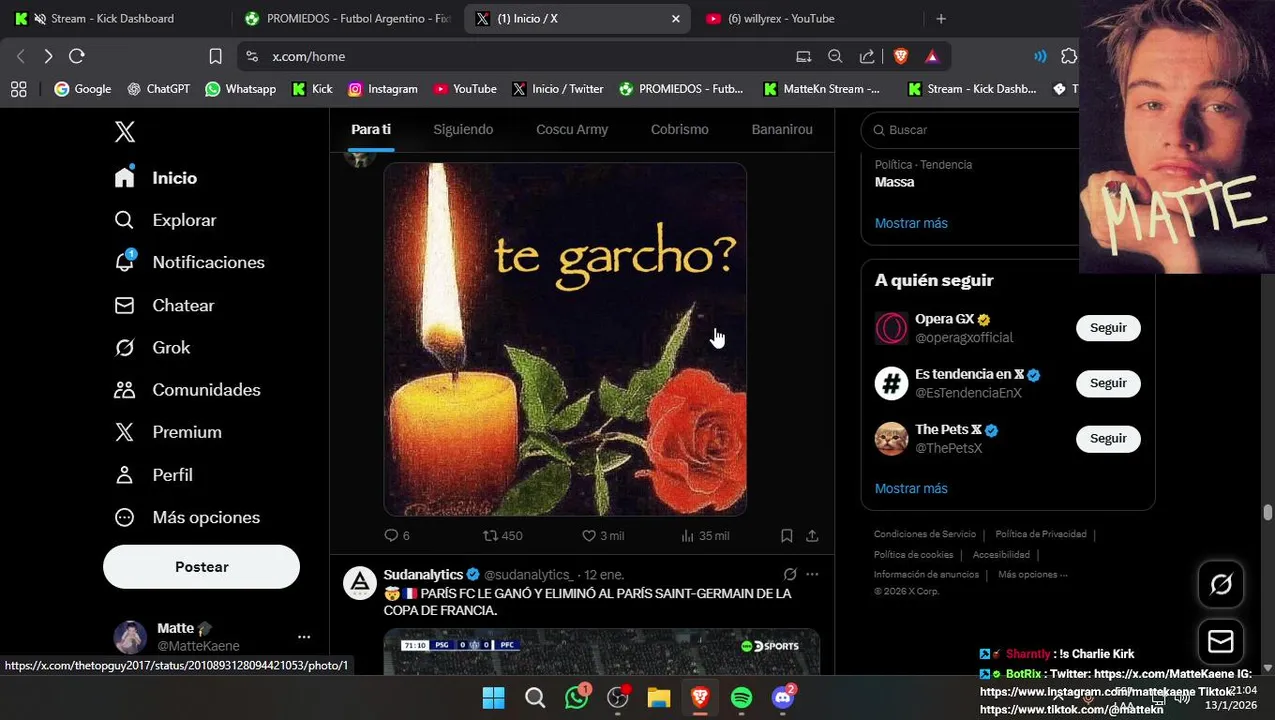The height and width of the screenshot is (720, 1275).
Task: Click the Perfil person icon
Action: [124, 475]
